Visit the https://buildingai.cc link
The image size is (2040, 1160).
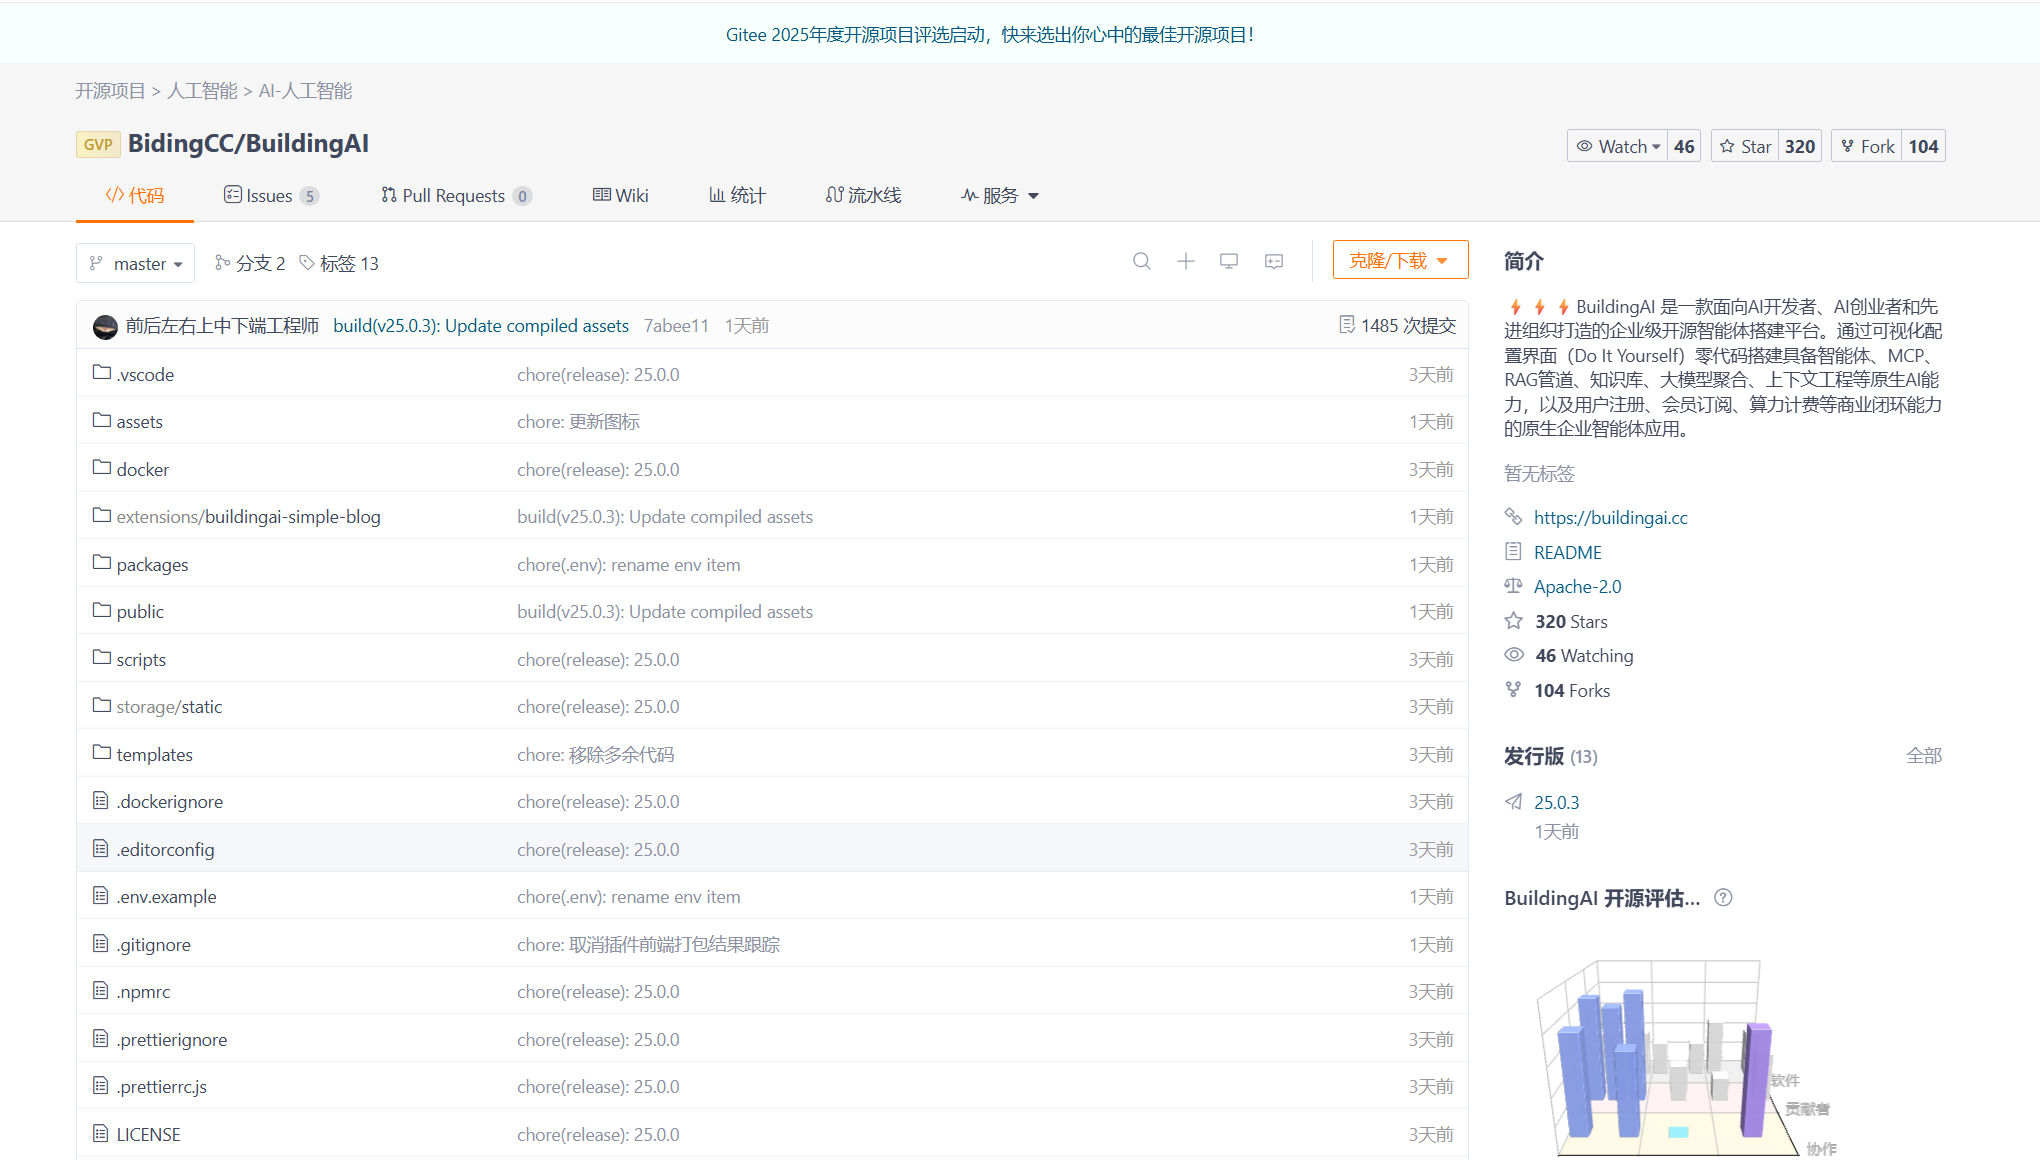coord(1610,517)
